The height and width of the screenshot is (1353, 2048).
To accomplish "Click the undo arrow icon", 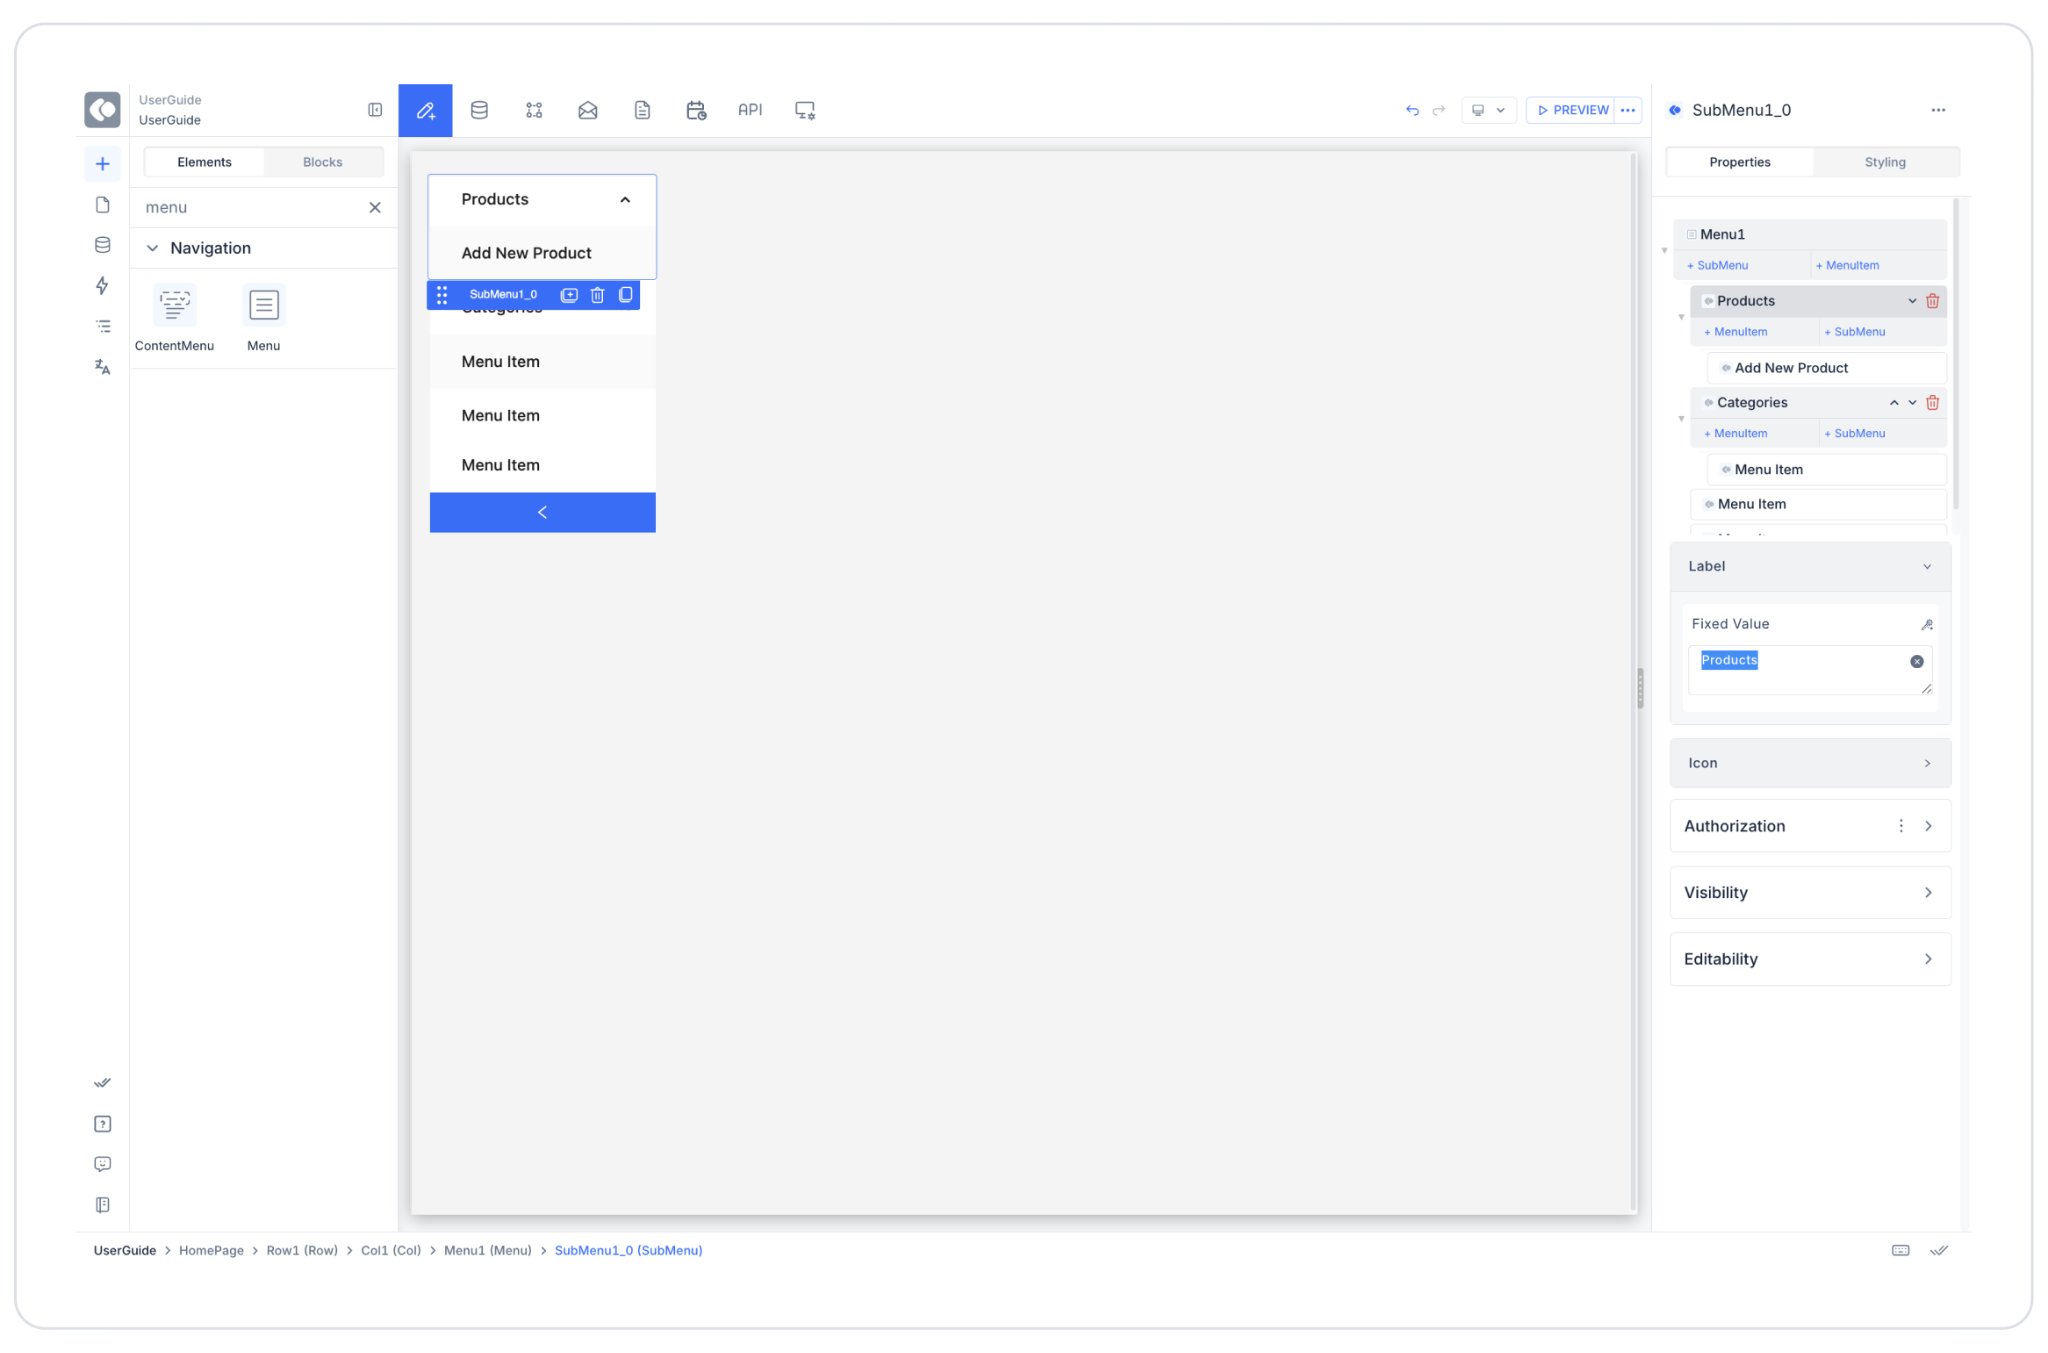I will [1412, 110].
